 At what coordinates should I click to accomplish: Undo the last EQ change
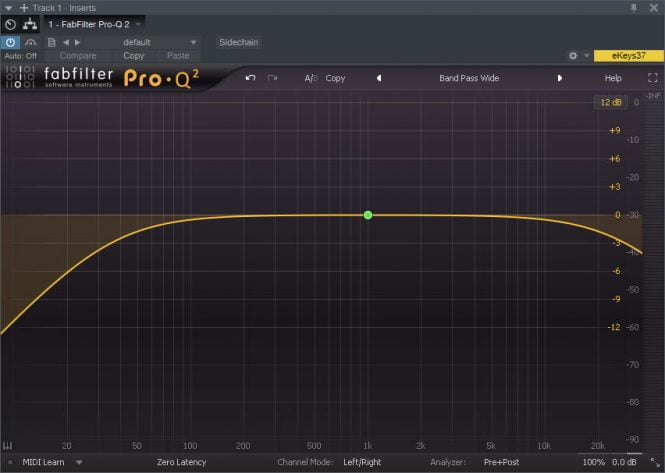(x=250, y=78)
